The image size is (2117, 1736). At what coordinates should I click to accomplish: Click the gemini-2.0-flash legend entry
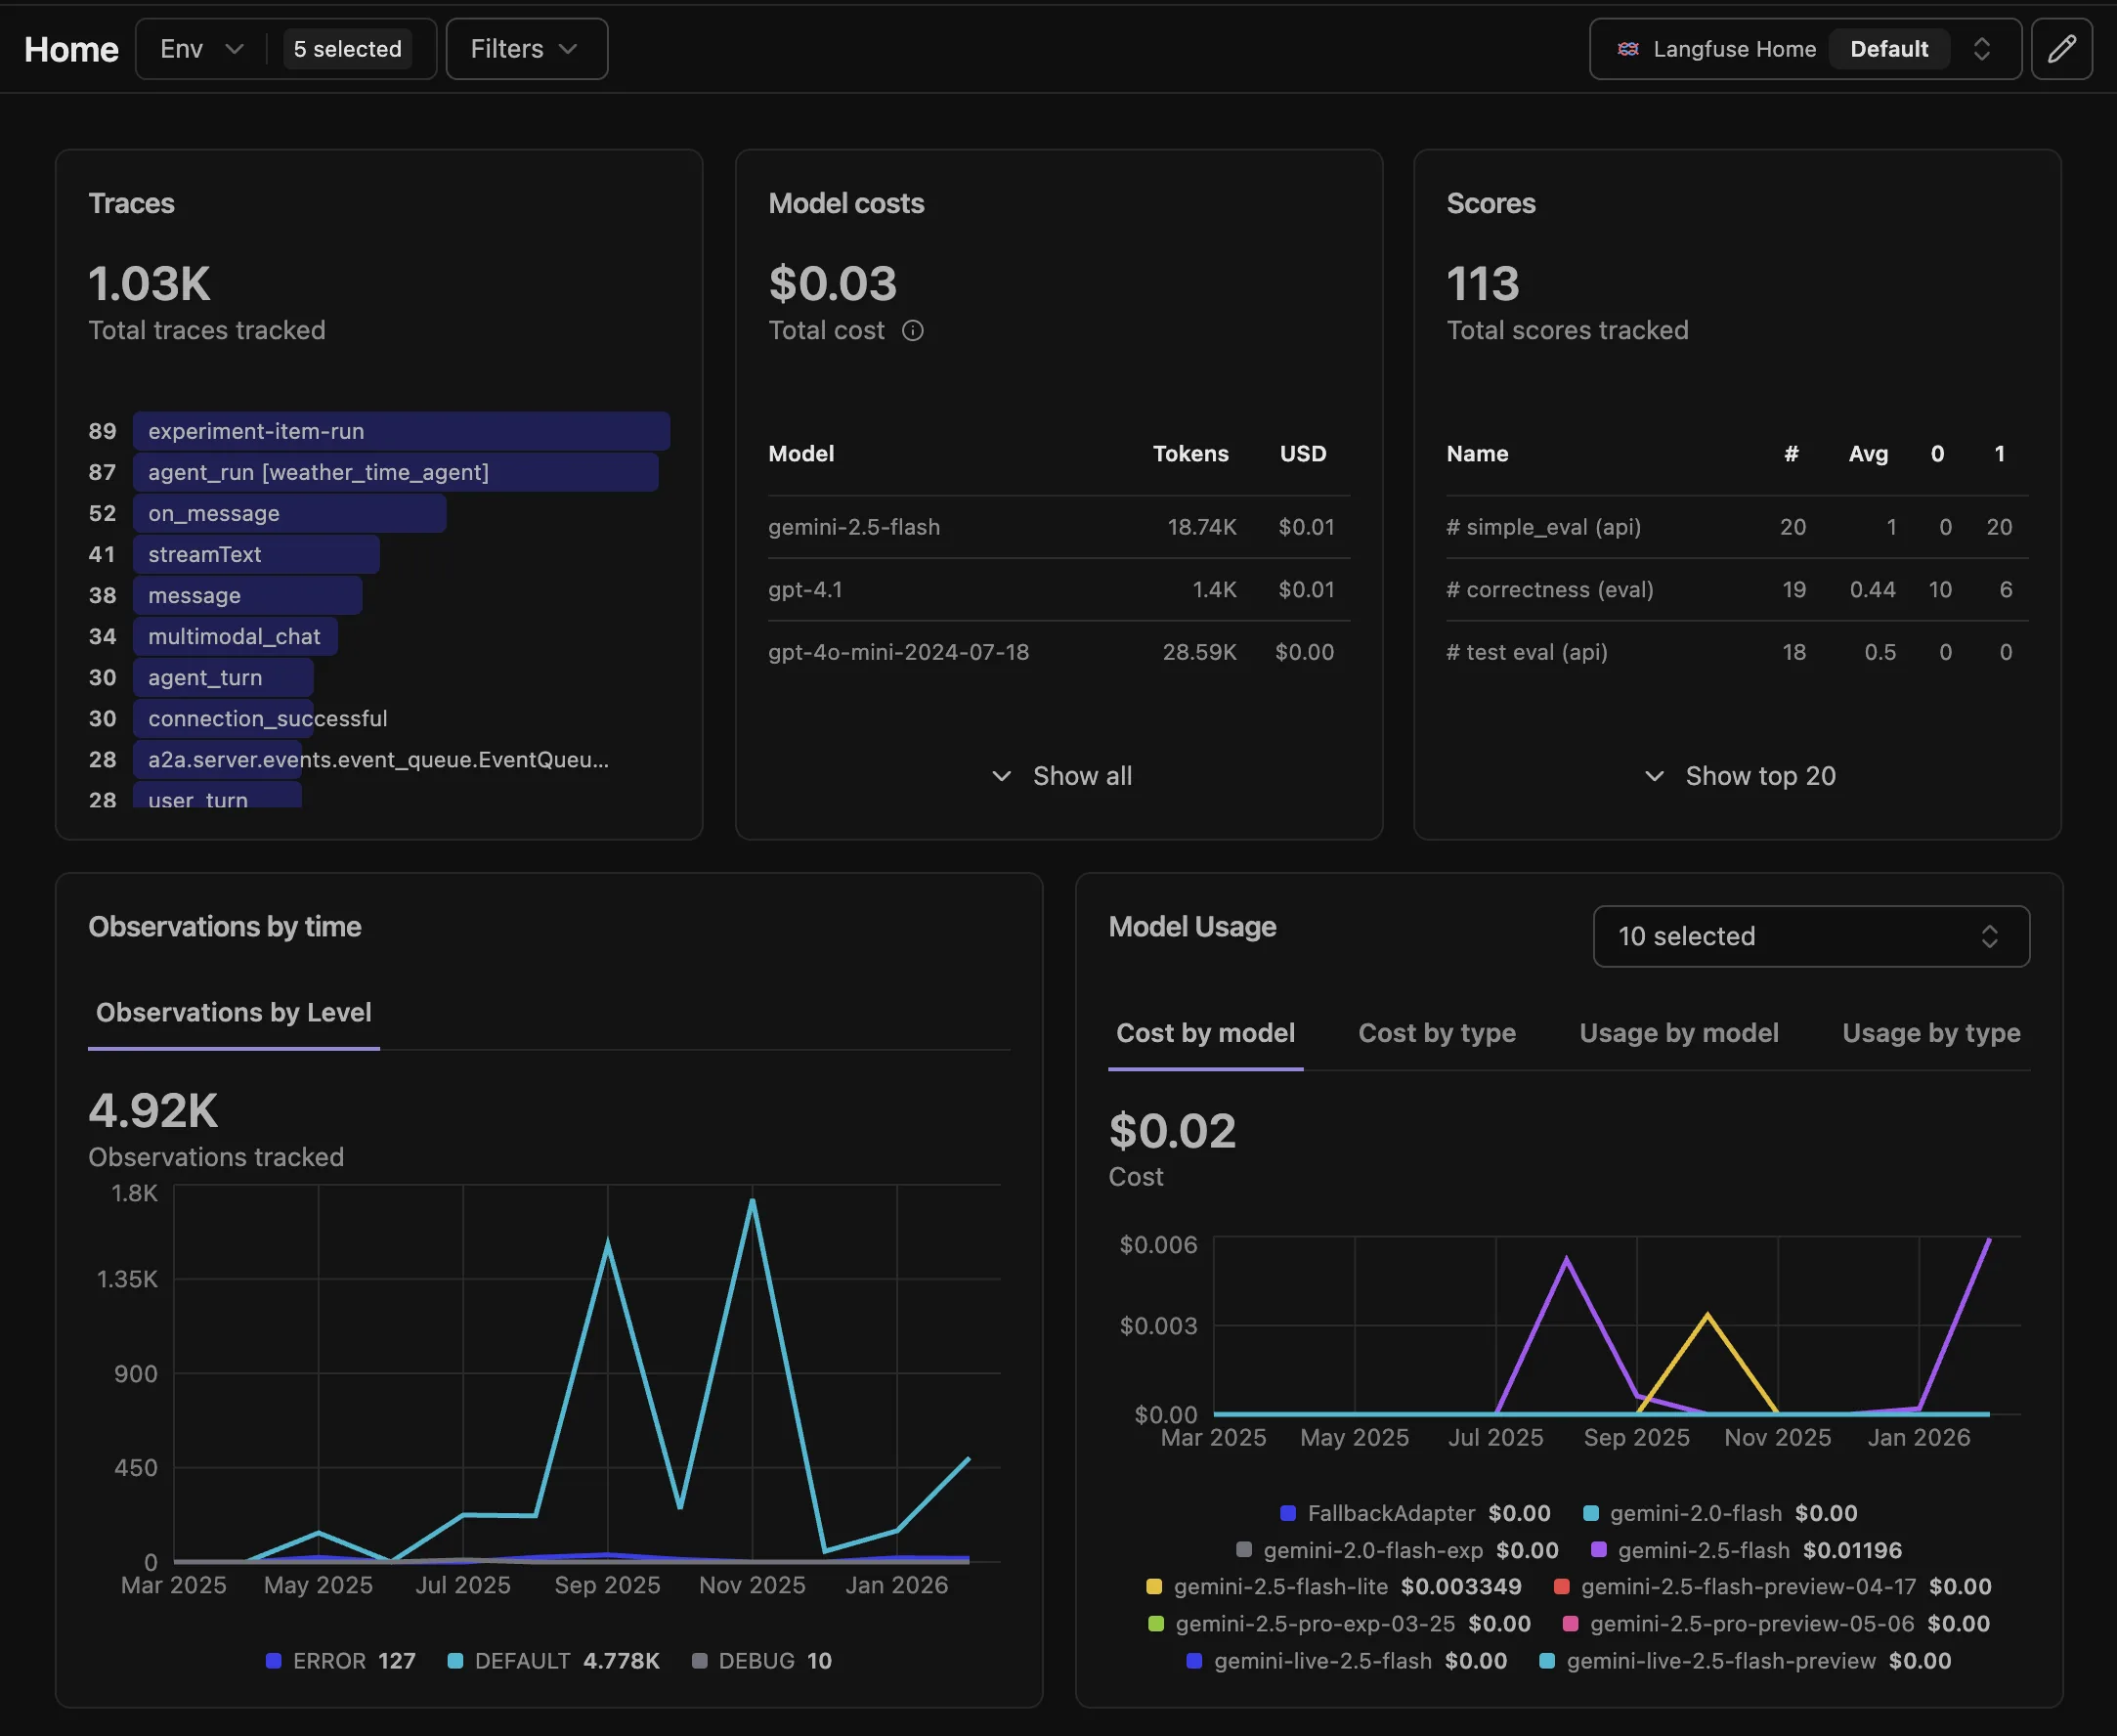coord(1720,1514)
